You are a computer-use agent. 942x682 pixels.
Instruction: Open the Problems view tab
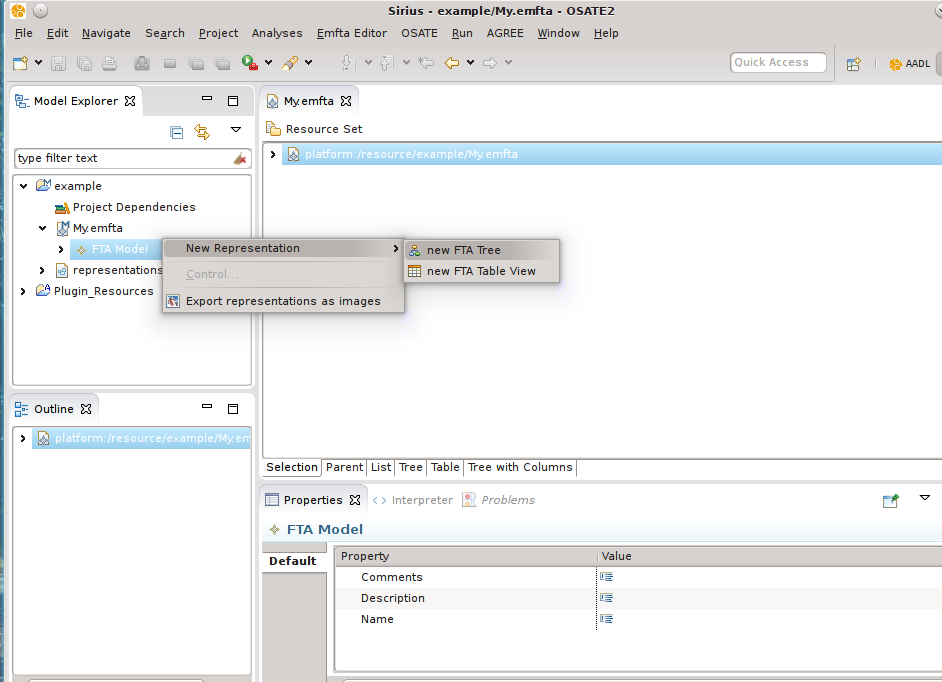pyautogui.click(x=499, y=500)
